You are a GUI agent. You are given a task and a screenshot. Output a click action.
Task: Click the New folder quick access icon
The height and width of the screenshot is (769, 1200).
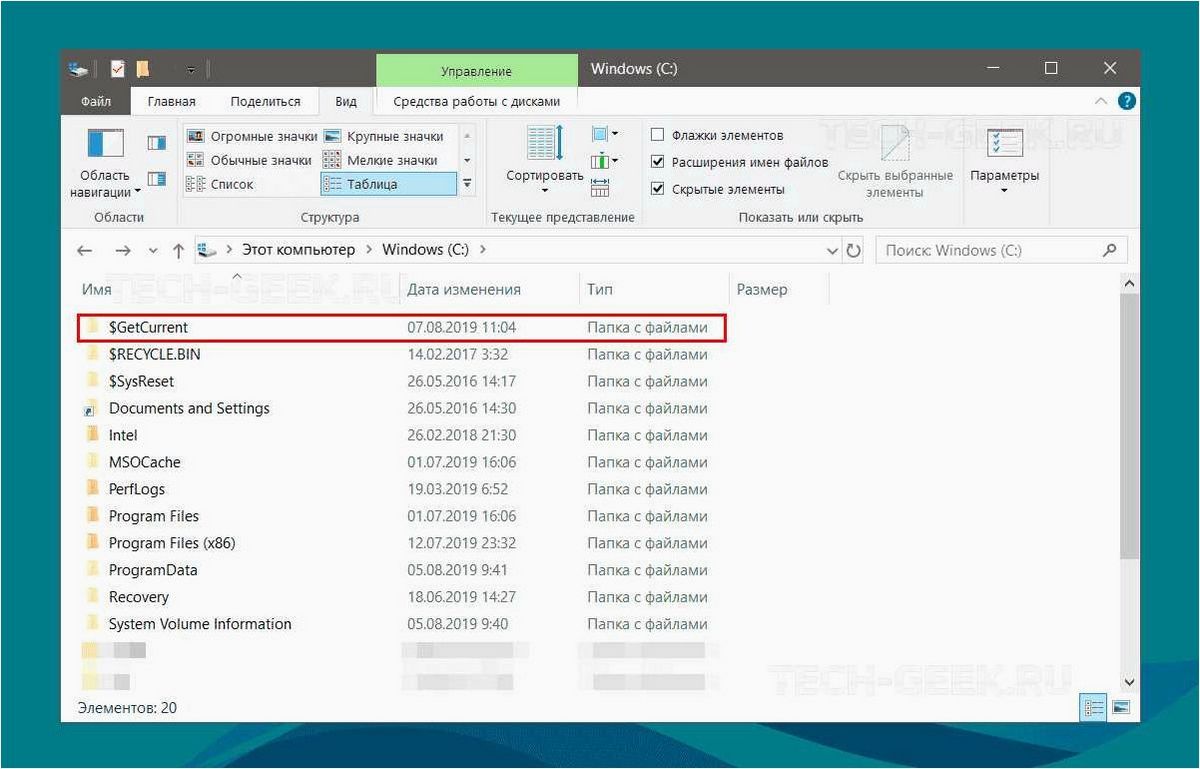[x=144, y=70]
